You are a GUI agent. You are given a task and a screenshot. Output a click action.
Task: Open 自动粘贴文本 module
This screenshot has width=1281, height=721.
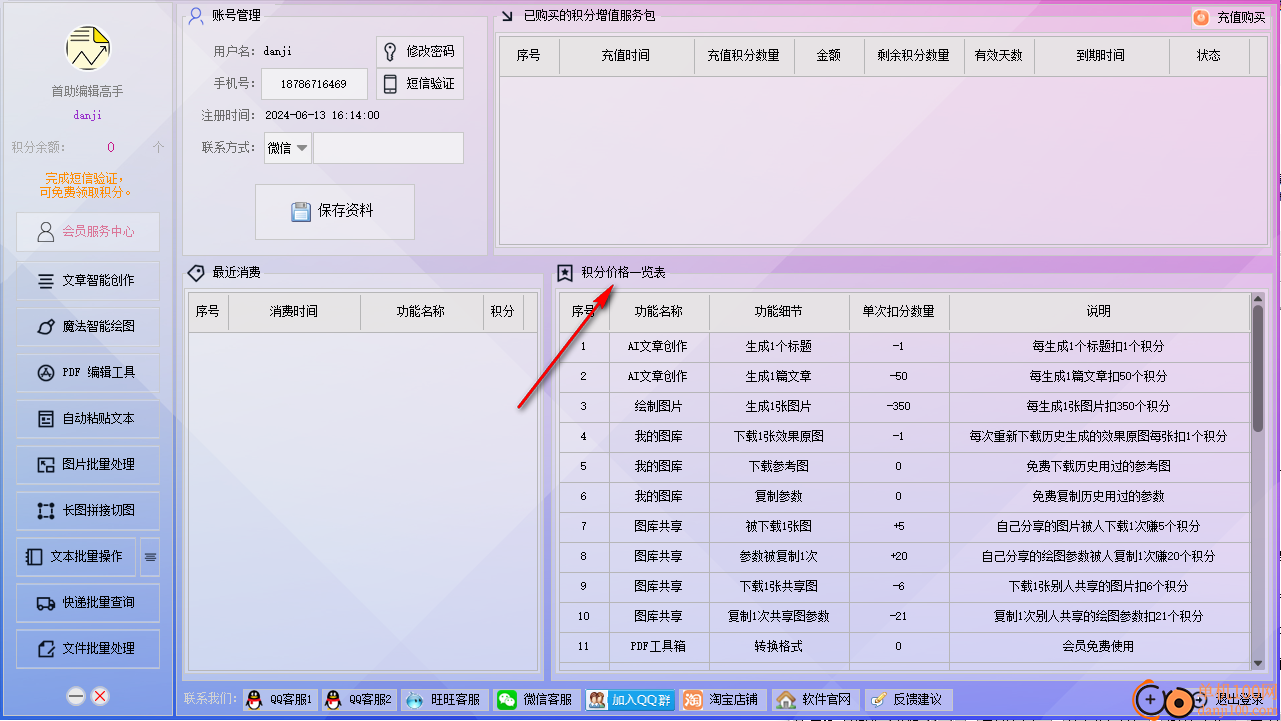[x=88, y=419]
